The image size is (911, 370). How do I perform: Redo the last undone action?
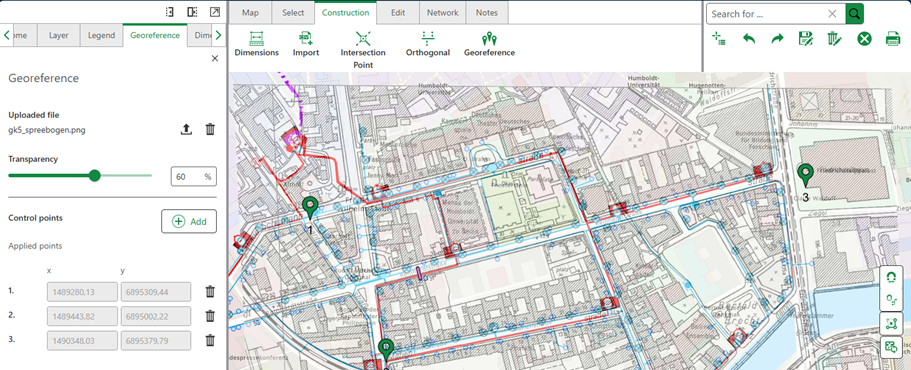click(777, 39)
